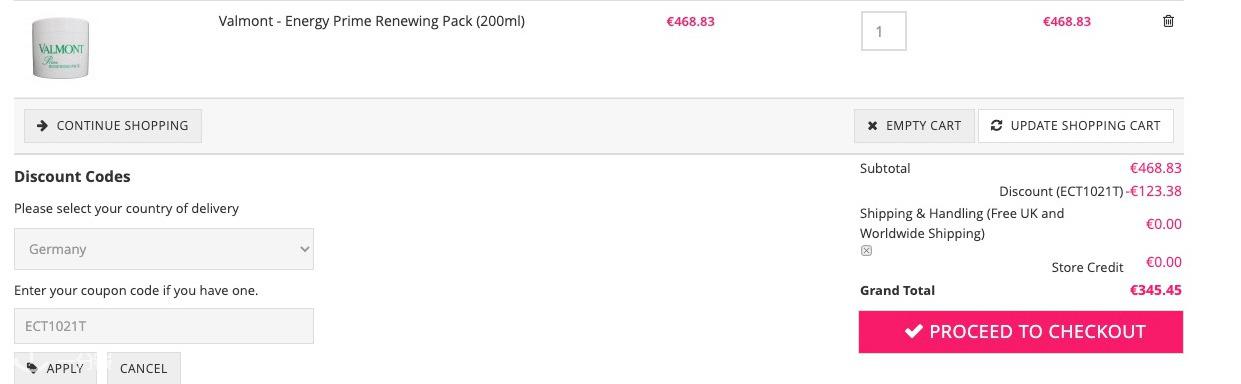Image resolution: width=1241 pixels, height=384 pixels.
Task: Focus the quantity field showing 1
Action: pyautogui.click(x=884, y=31)
